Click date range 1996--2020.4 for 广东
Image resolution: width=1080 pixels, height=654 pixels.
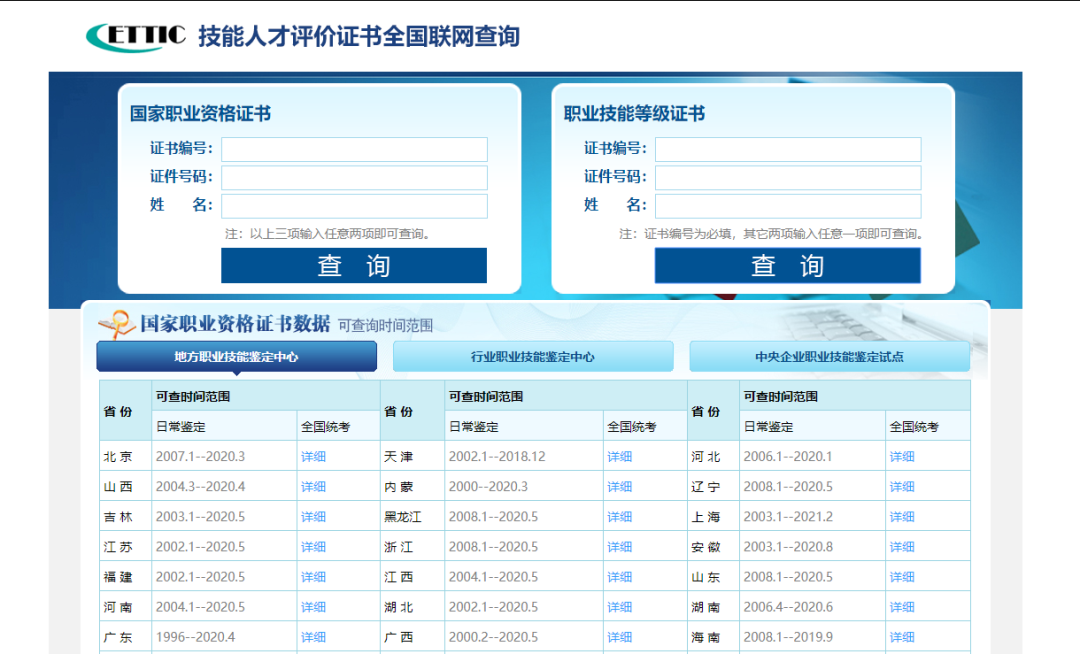point(196,637)
